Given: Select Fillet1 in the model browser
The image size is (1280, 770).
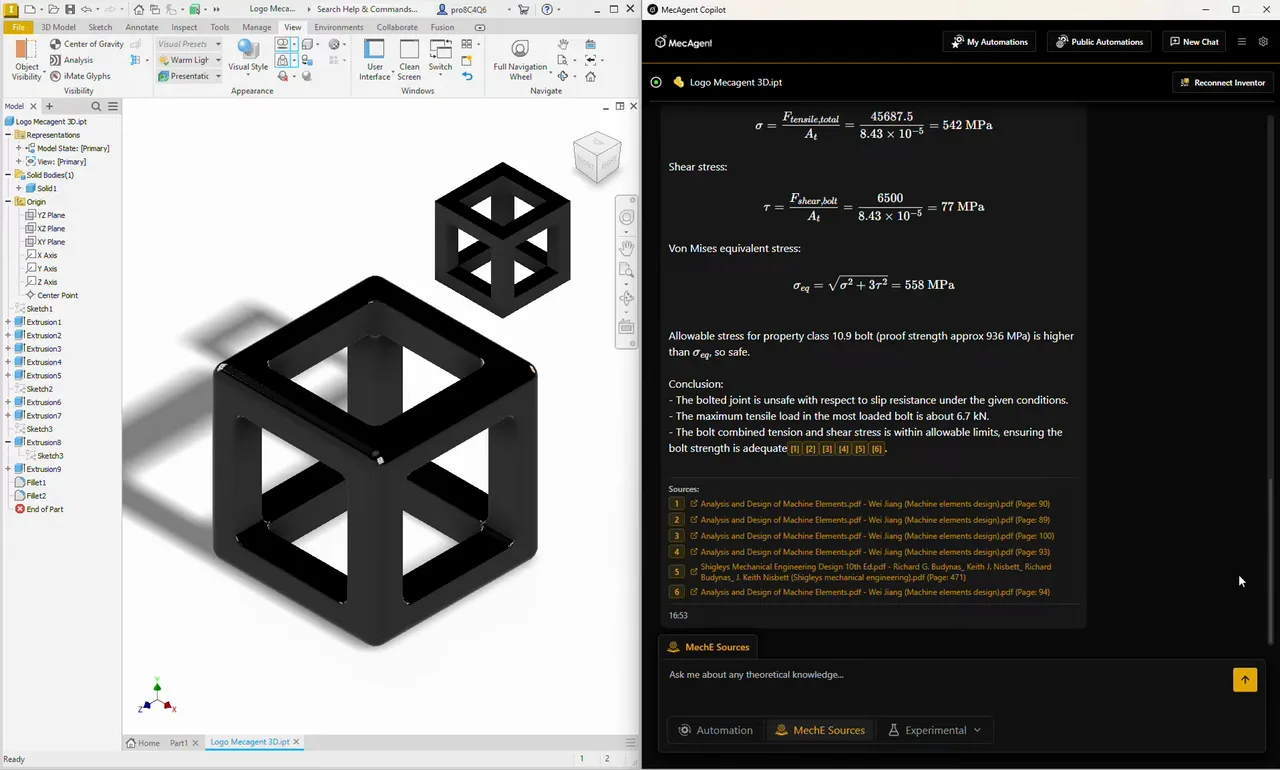Looking at the screenshot, I should [x=36, y=482].
